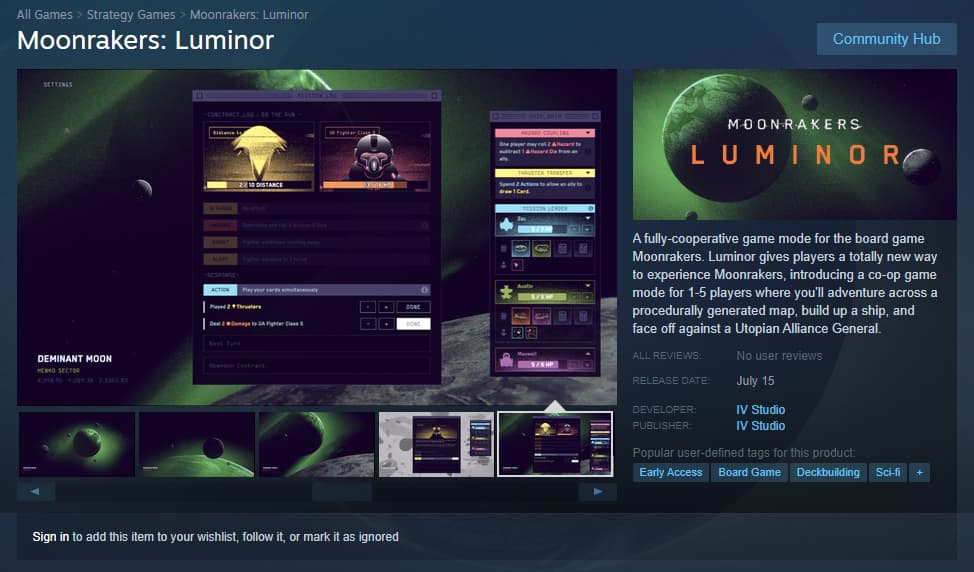
Task: Open Strategy Games breadcrumb link
Action: [x=131, y=14]
